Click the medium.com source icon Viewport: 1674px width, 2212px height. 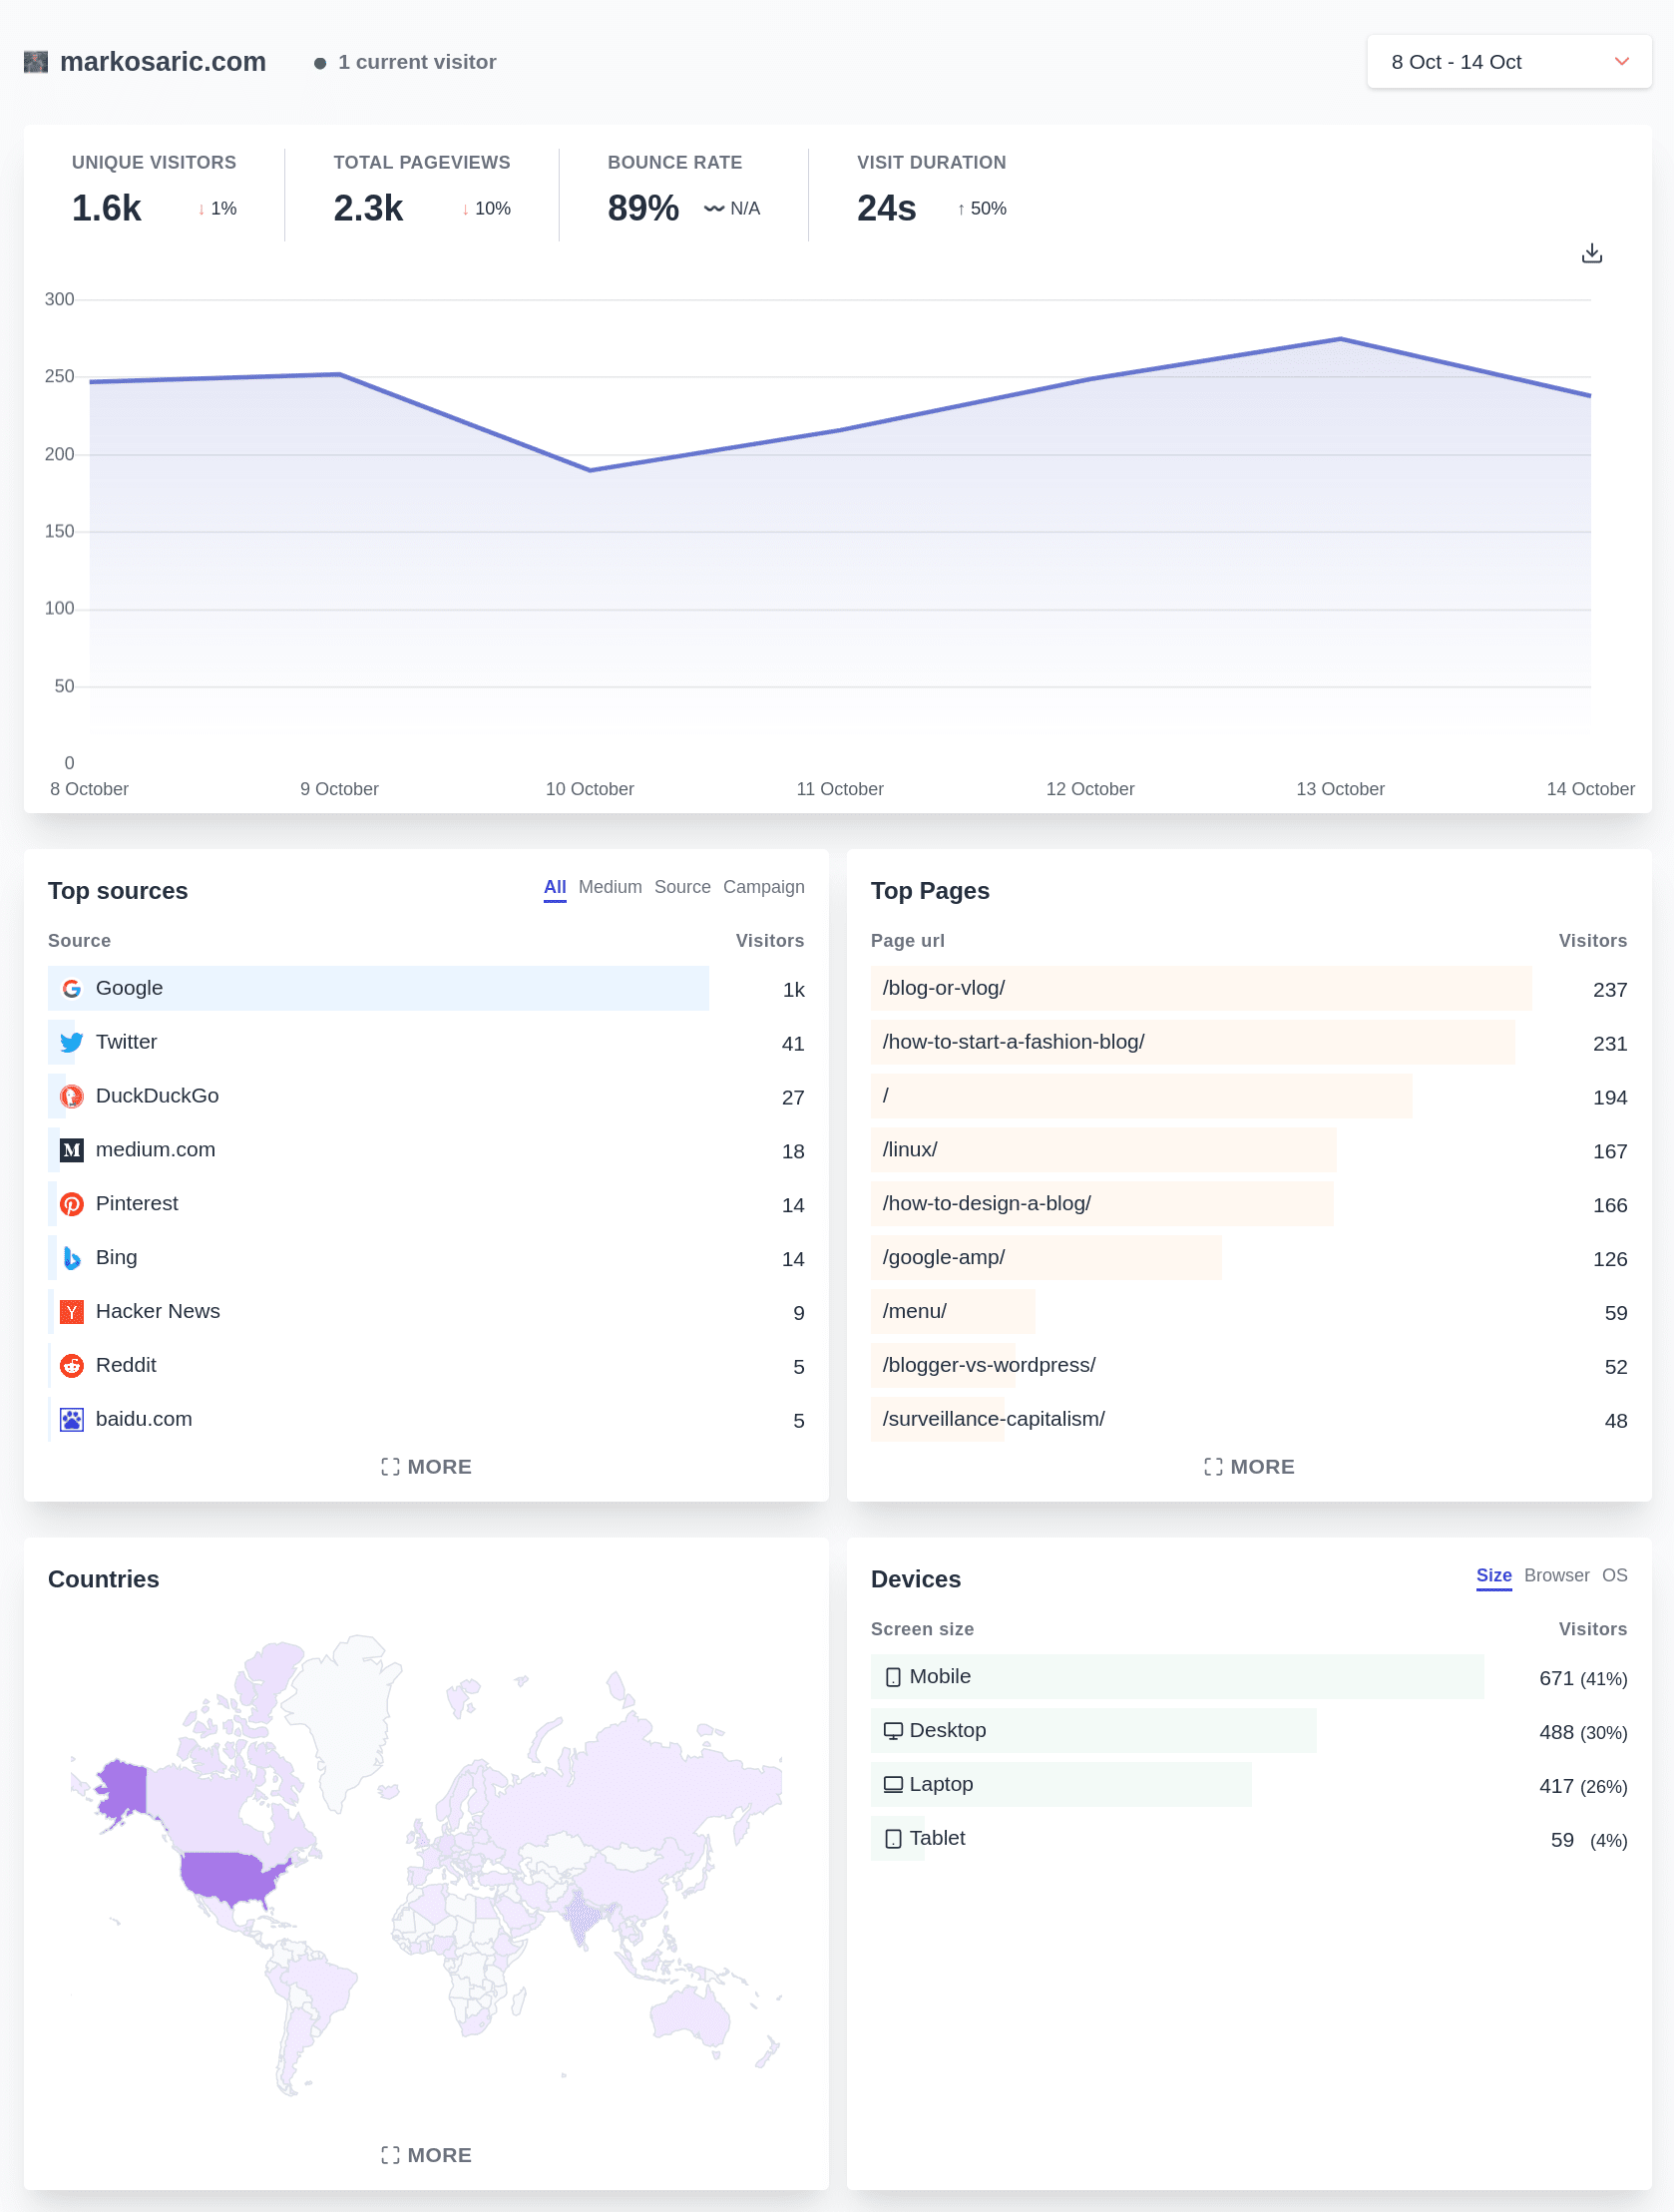tap(71, 1150)
